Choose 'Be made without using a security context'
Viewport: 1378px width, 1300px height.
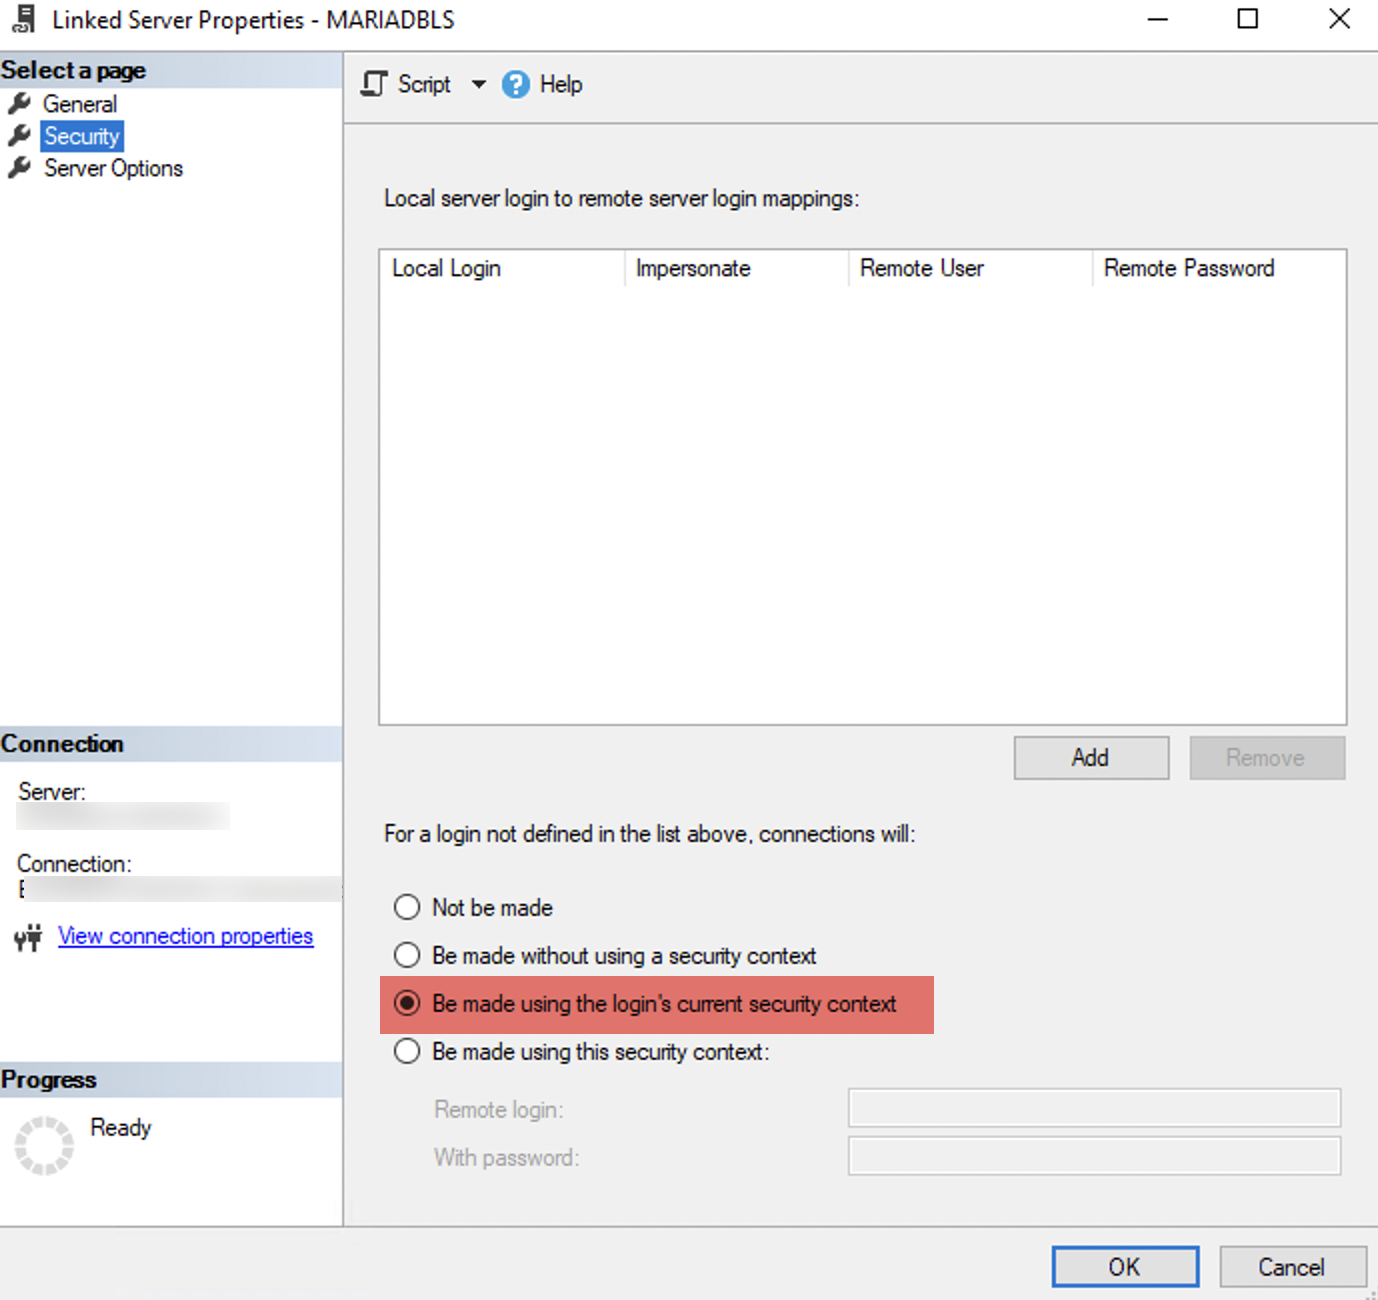407,955
